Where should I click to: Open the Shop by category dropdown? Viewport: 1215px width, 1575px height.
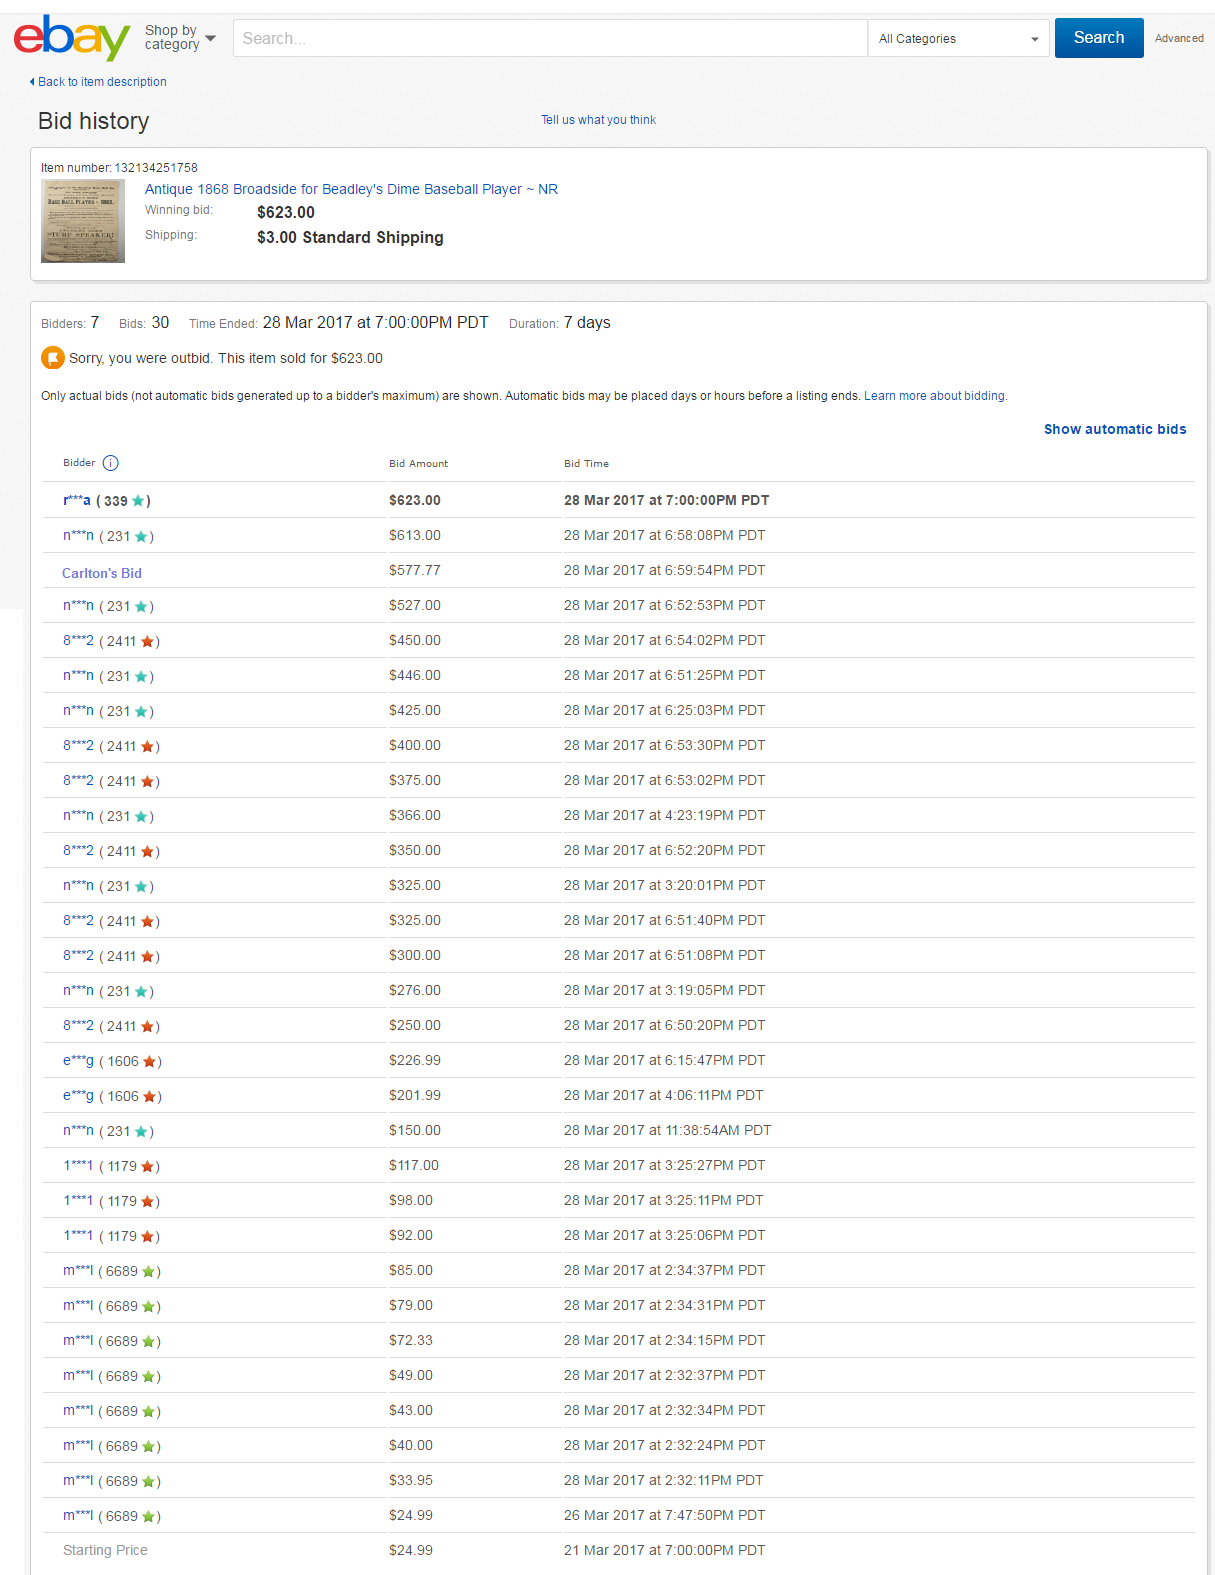pos(180,38)
